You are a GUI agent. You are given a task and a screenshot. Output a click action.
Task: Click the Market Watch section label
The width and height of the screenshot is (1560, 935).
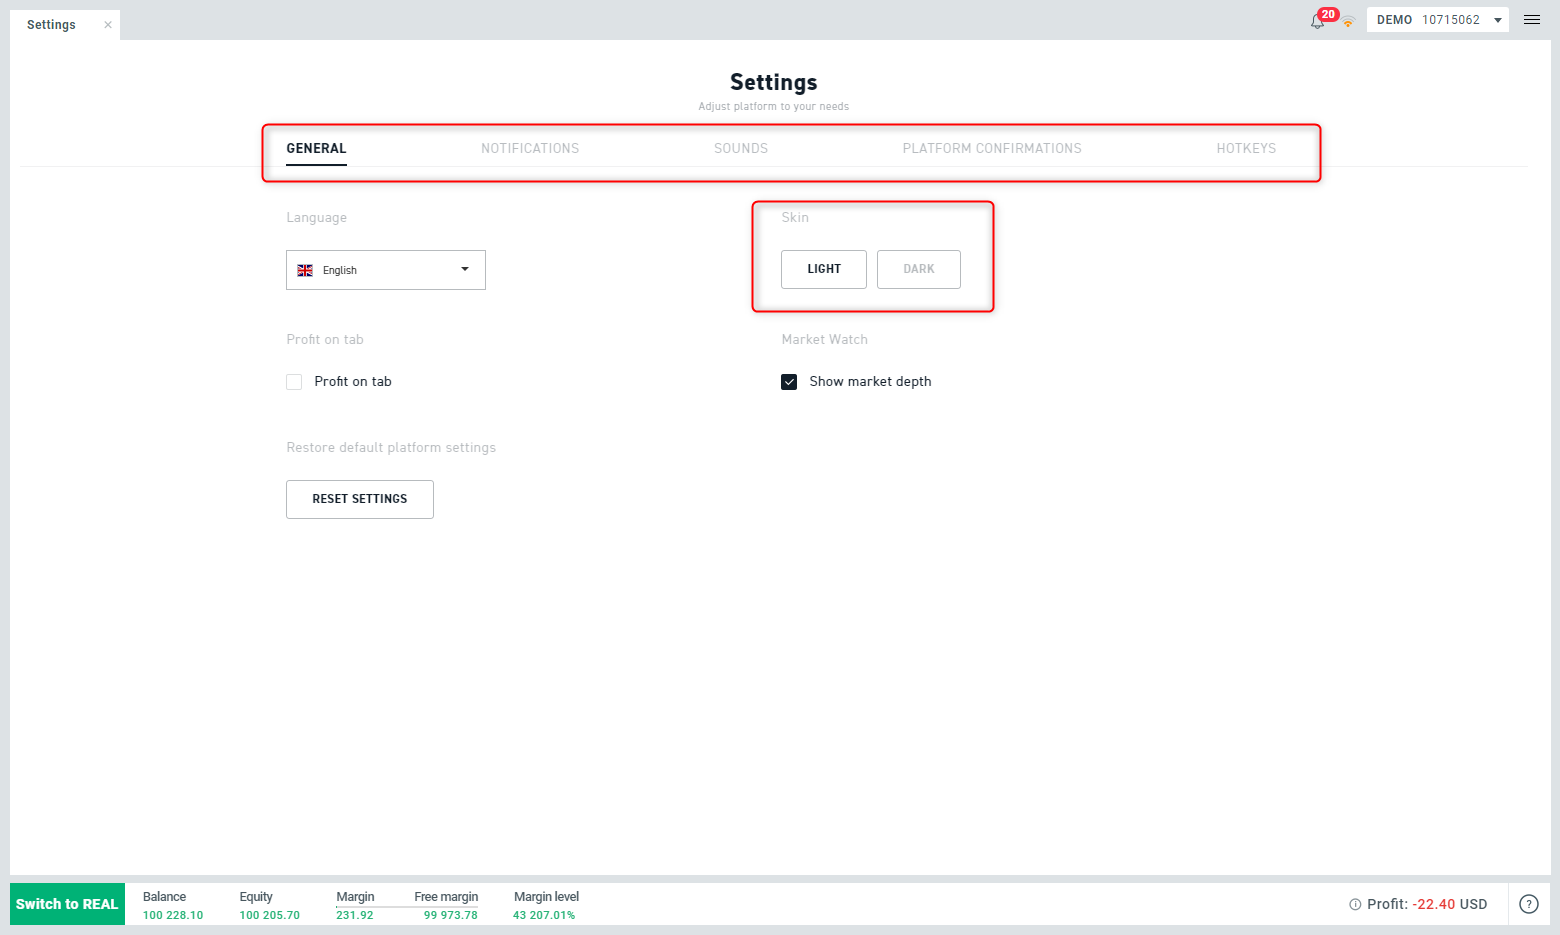click(825, 339)
